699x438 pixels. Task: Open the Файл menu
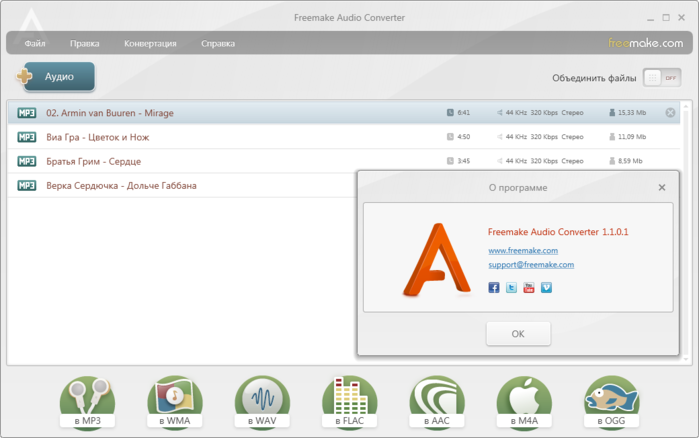(x=35, y=43)
